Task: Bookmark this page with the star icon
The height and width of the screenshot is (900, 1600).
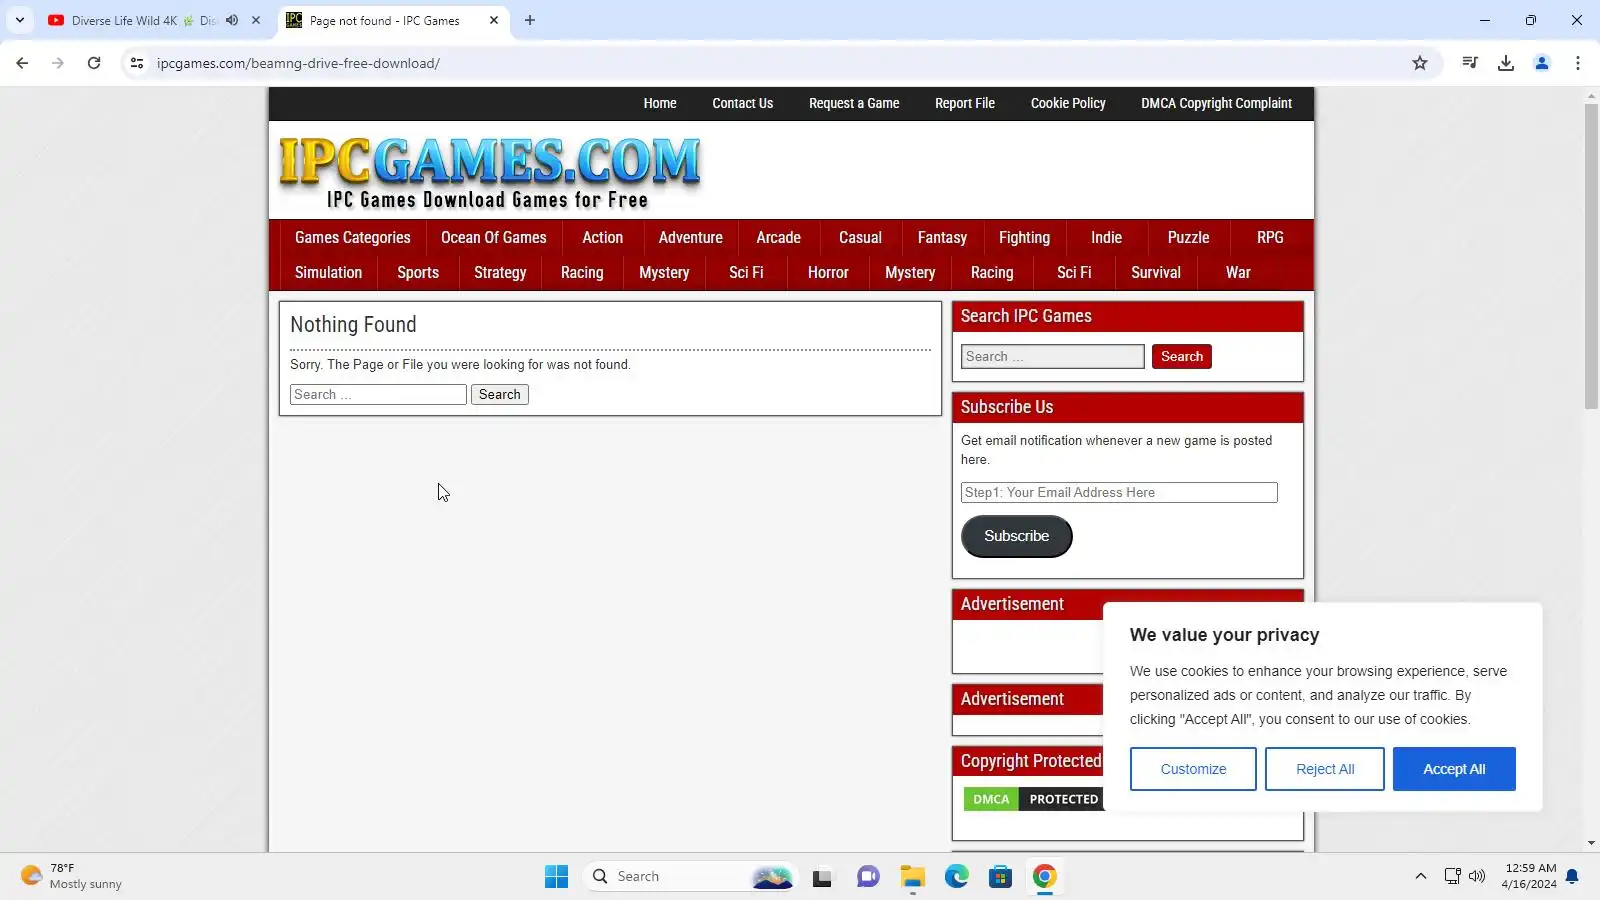Action: 1420,63
